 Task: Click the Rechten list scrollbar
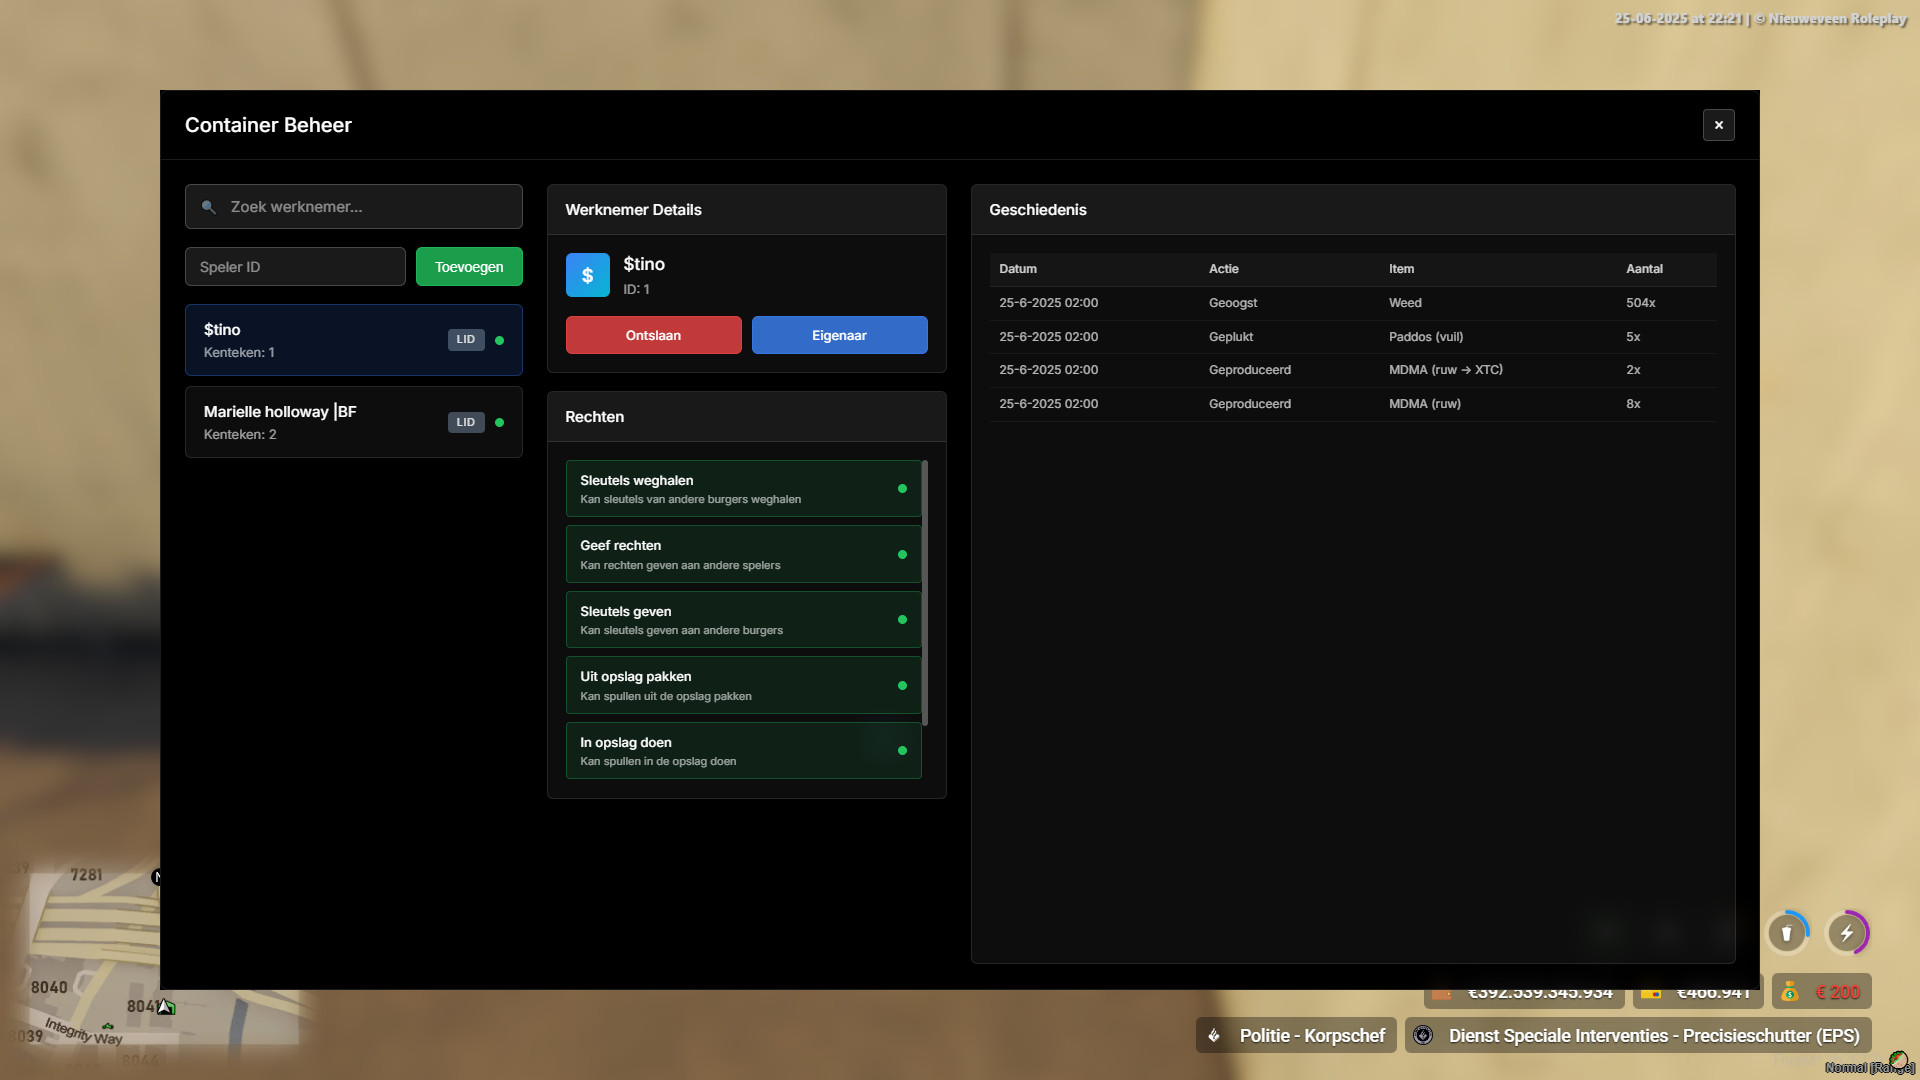(925, 592)
